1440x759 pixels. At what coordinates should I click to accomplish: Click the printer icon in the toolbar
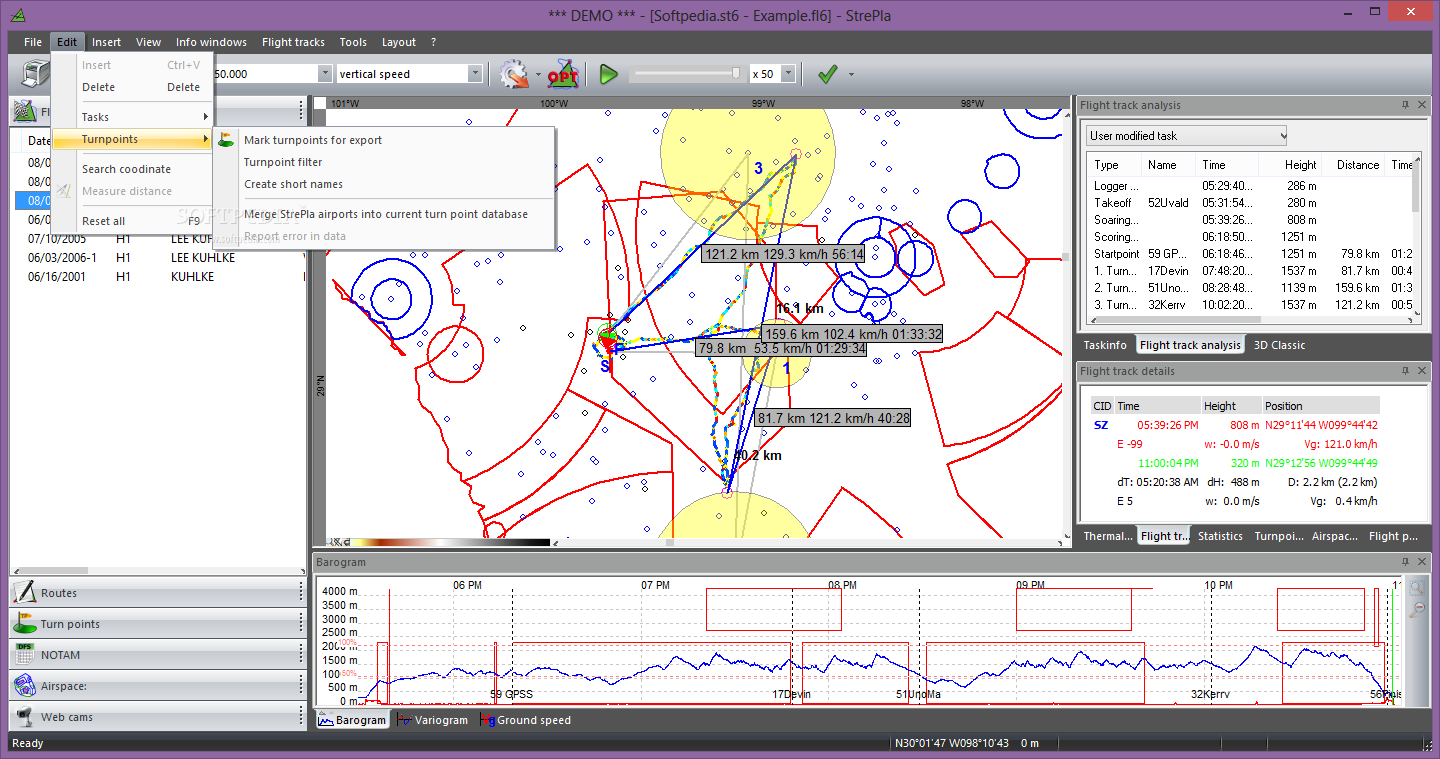pyautogui.click(x=34, y=75)
